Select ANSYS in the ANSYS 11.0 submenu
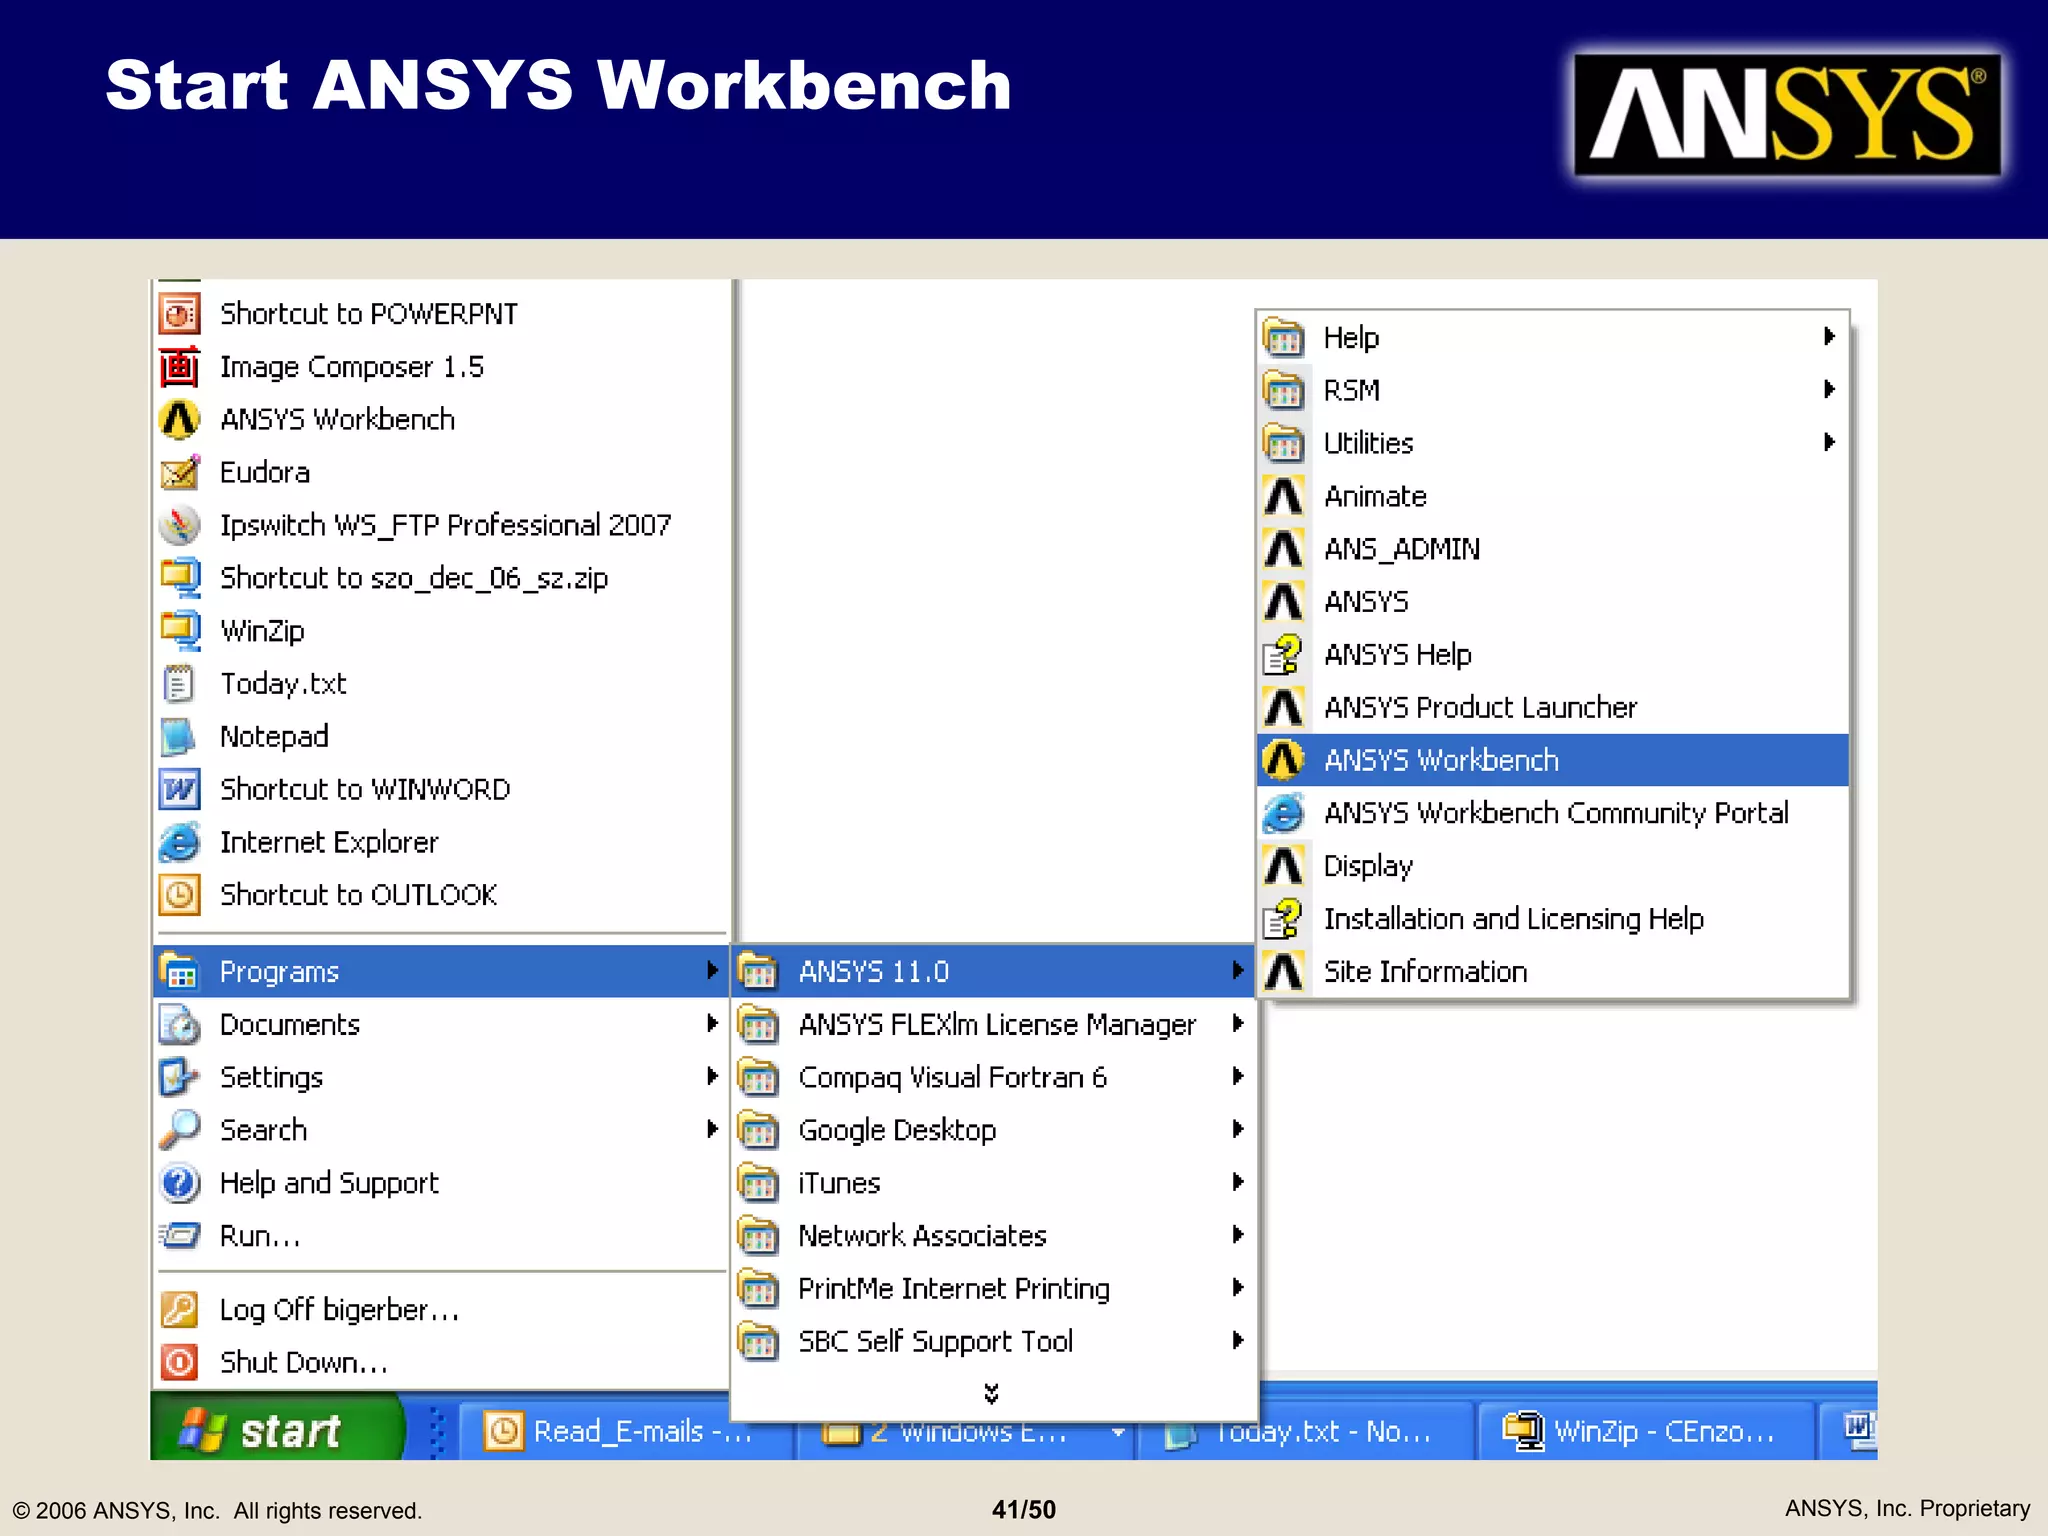Viewport: 2048px width, 1536px height. [x=1552, y=602]
